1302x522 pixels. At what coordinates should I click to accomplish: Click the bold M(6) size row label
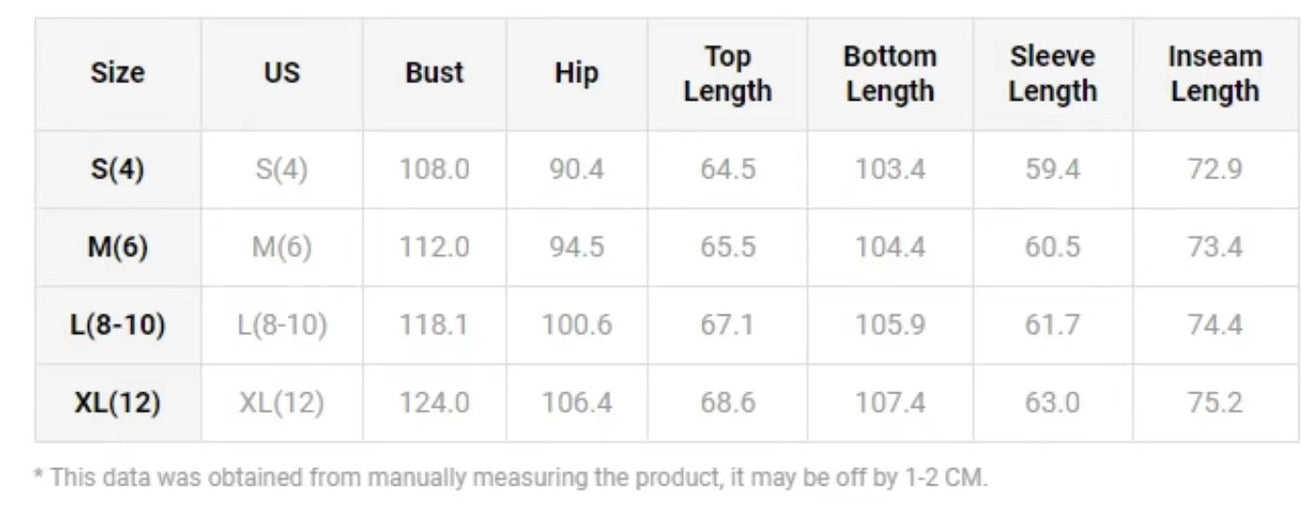(118, 247)
